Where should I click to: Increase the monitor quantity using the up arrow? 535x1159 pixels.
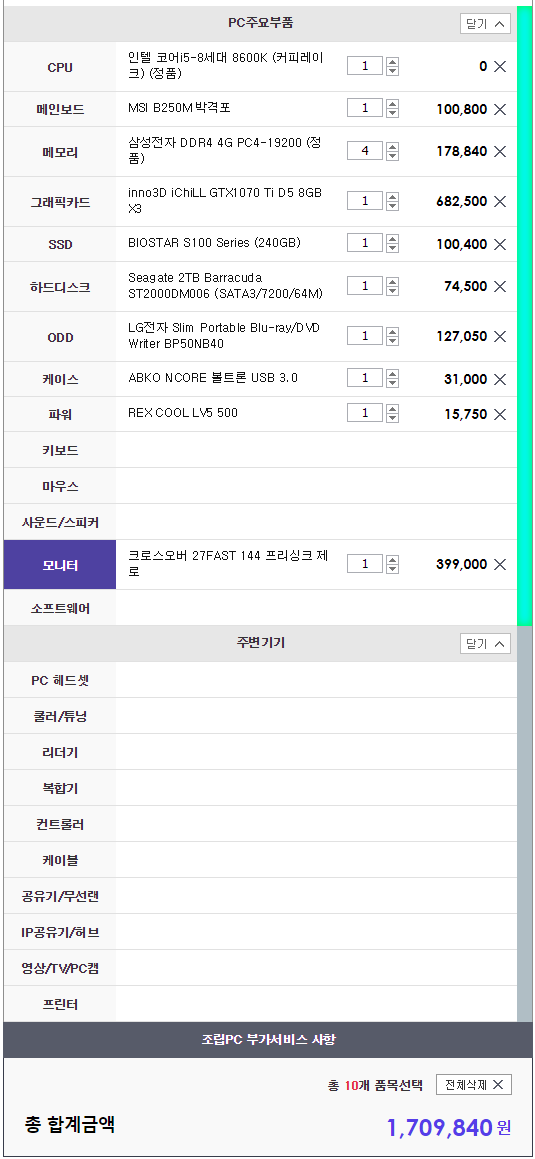tap(392, 560)
